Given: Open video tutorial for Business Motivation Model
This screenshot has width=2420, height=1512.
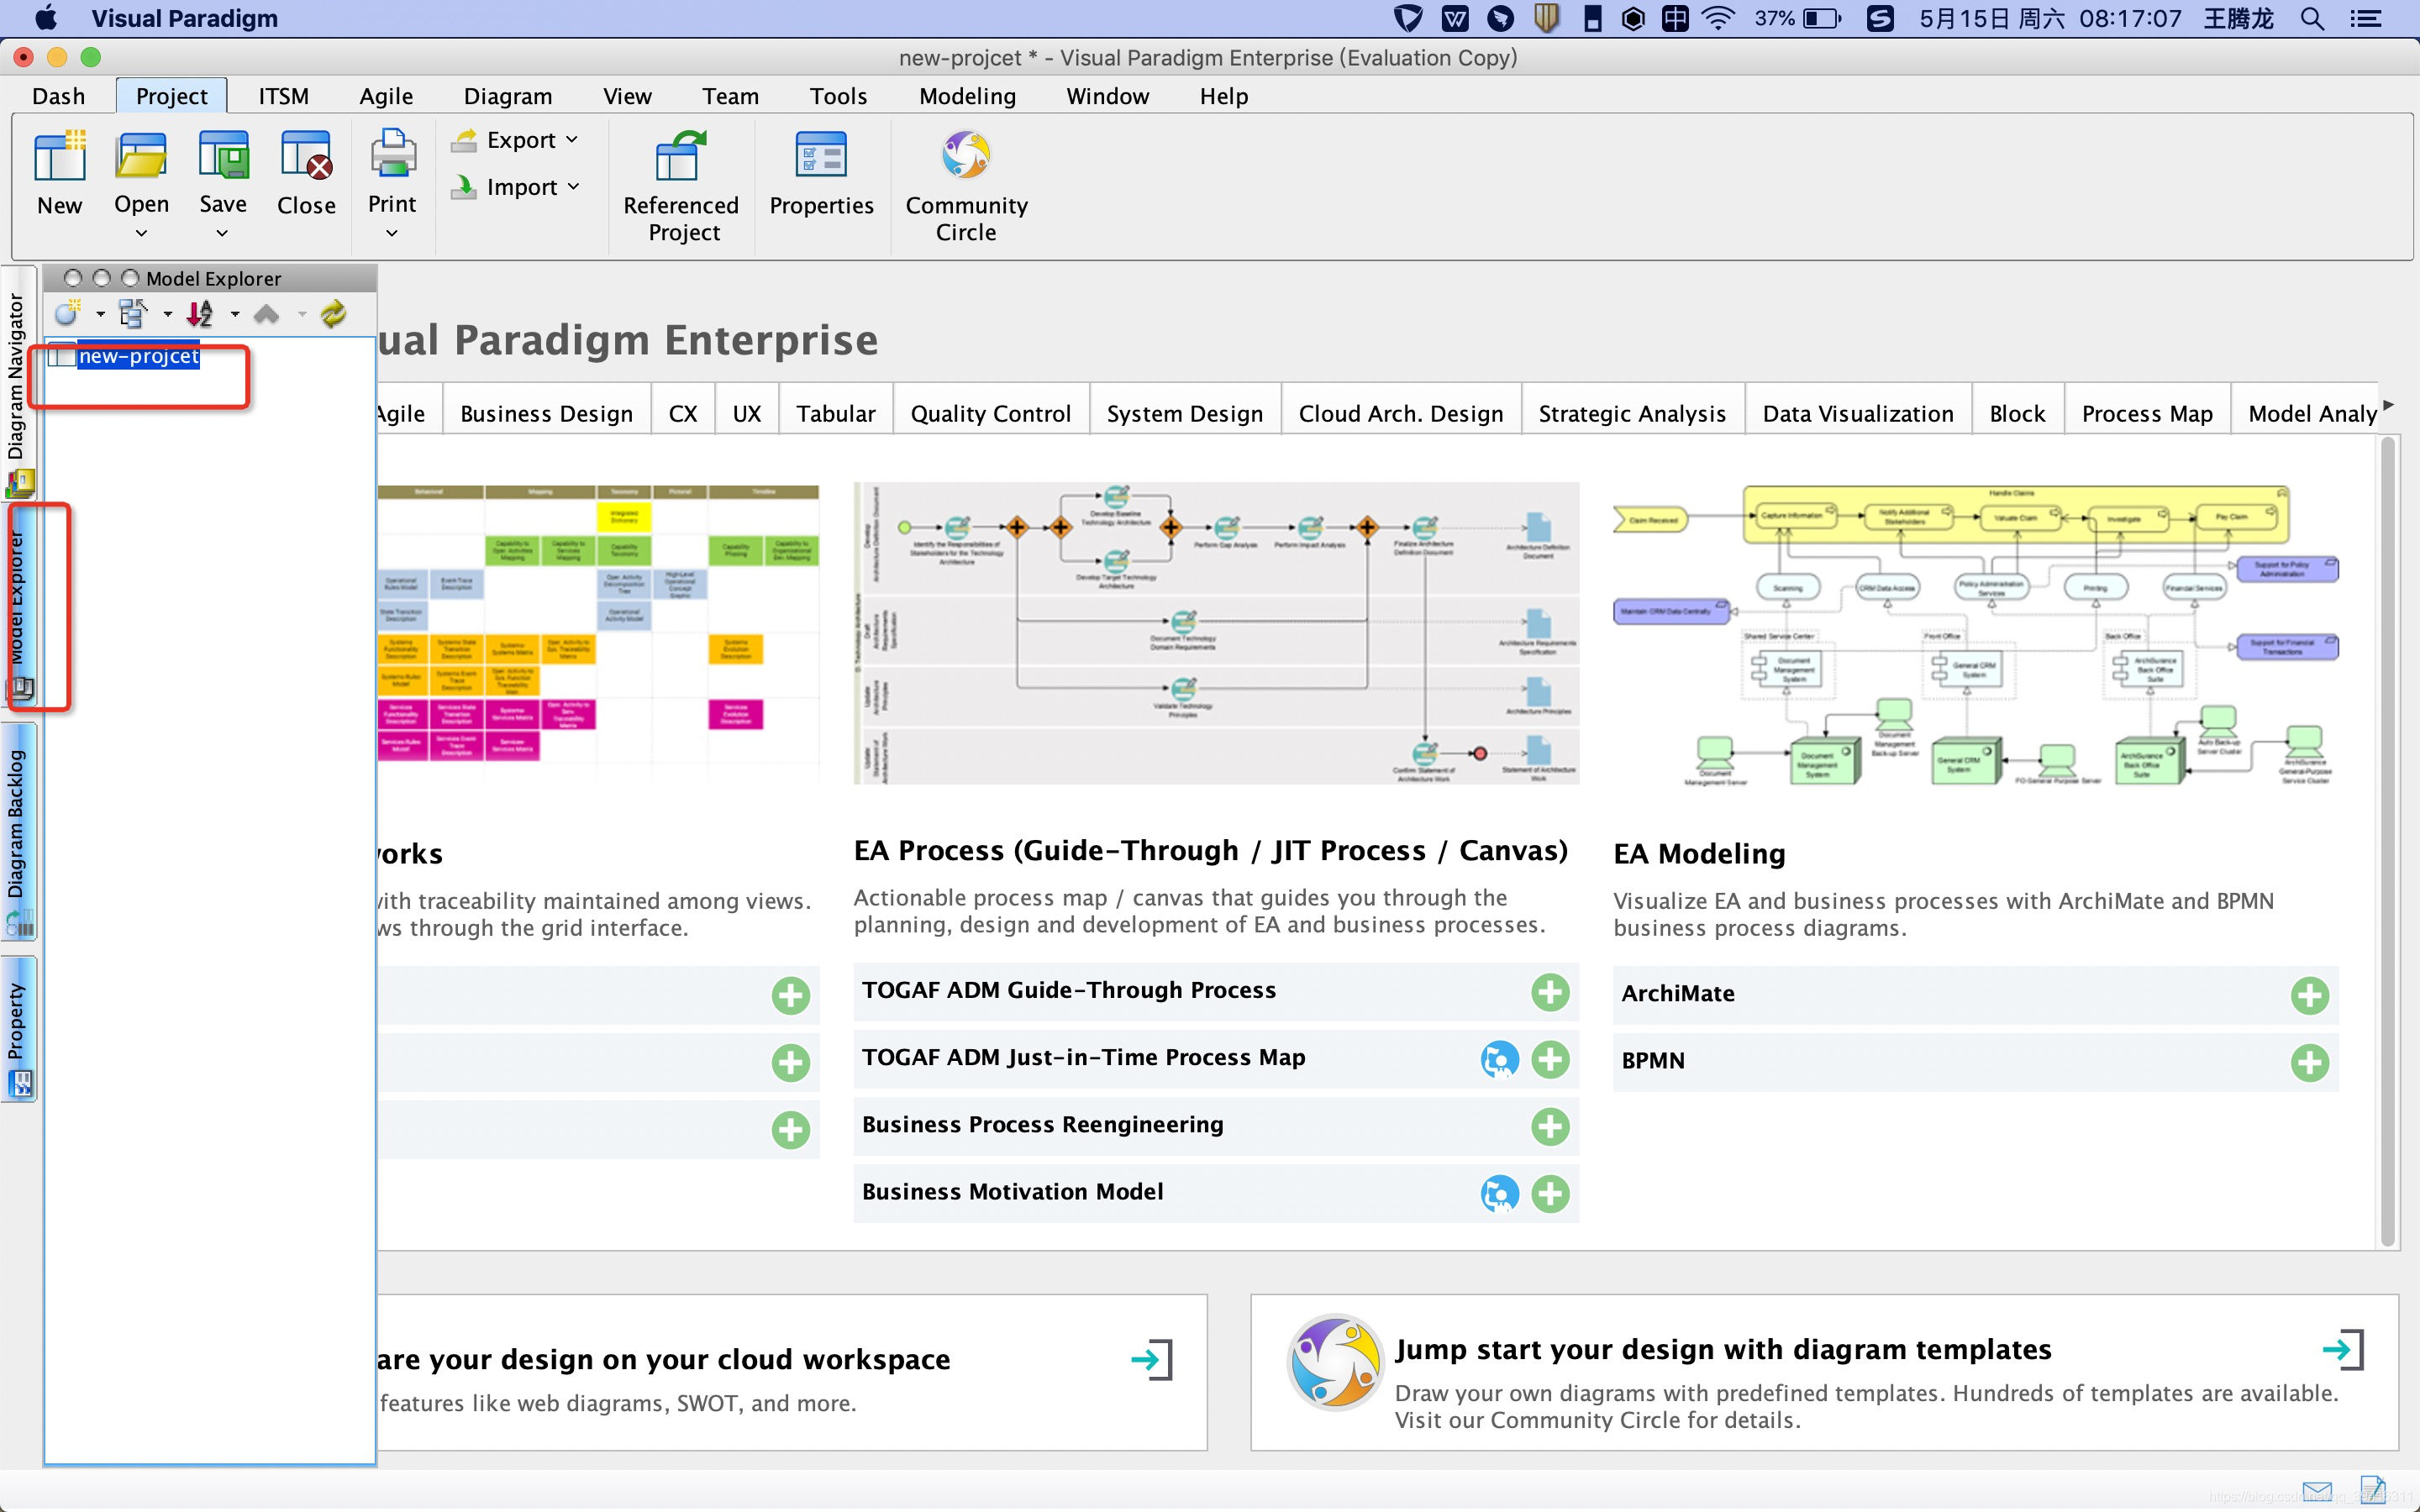Looking at the screenshot, I should pyautogui.click(x=1498, y=1193).
